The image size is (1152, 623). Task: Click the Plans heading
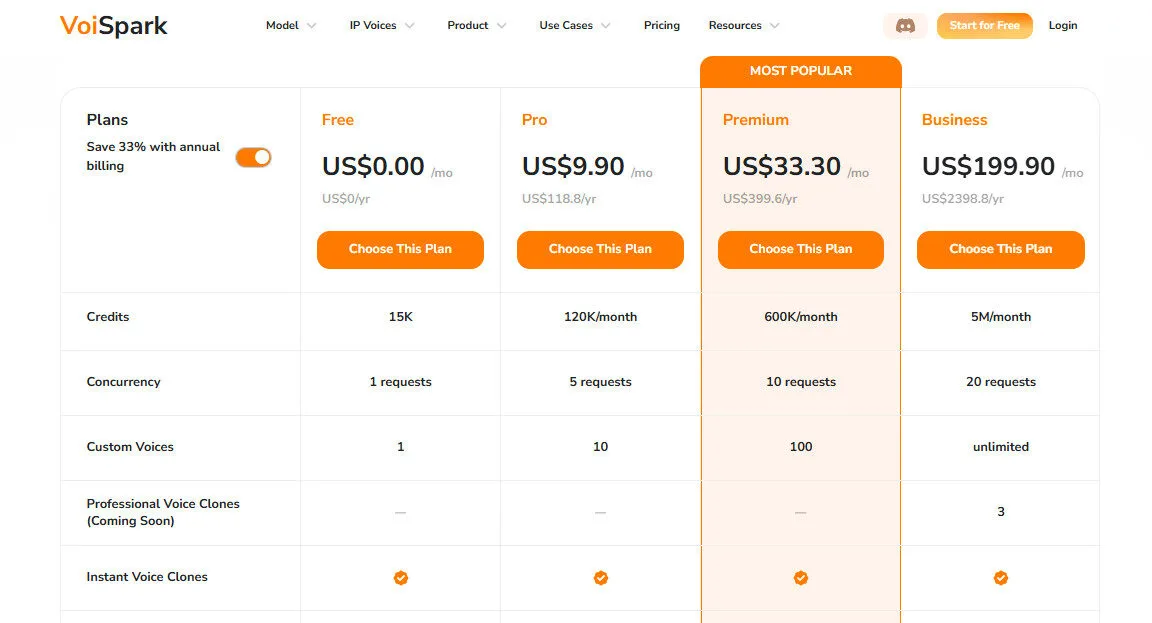107,120
